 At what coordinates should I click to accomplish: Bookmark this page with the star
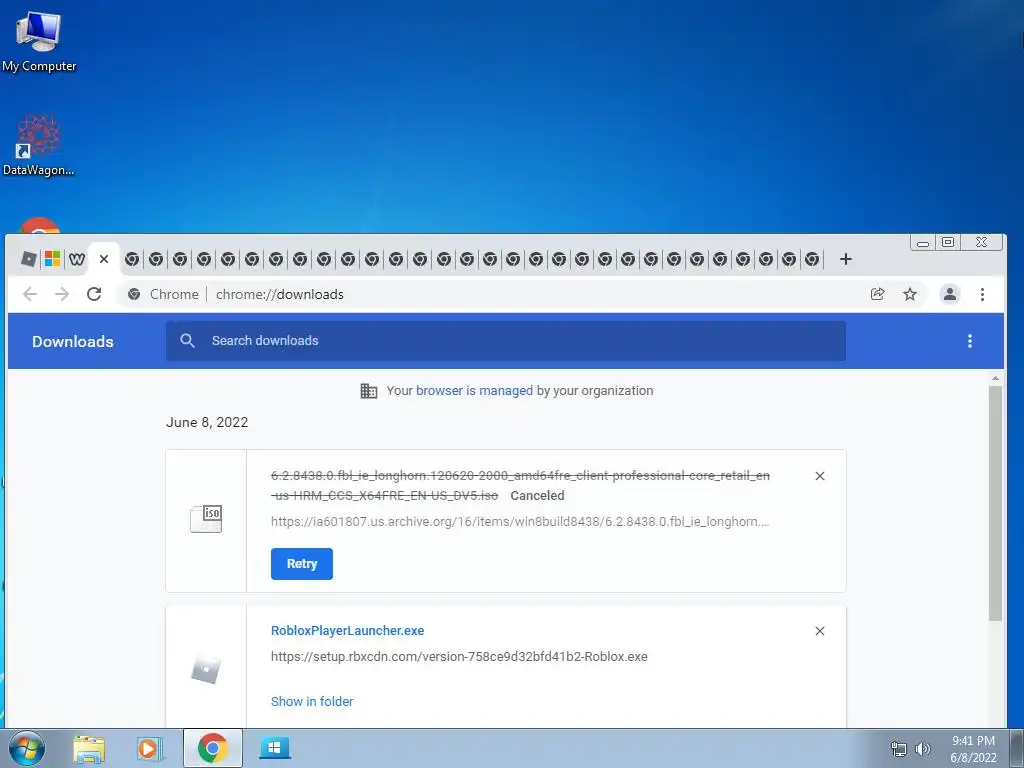(x=910, y=295)
